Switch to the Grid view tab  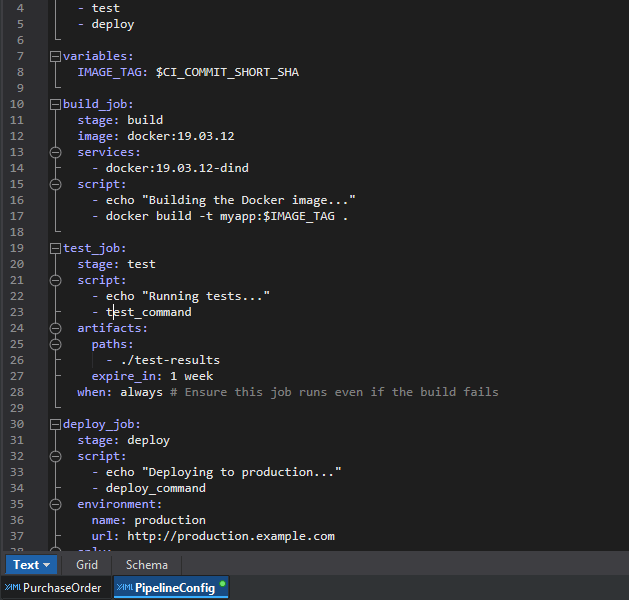[x=87, y=565]
